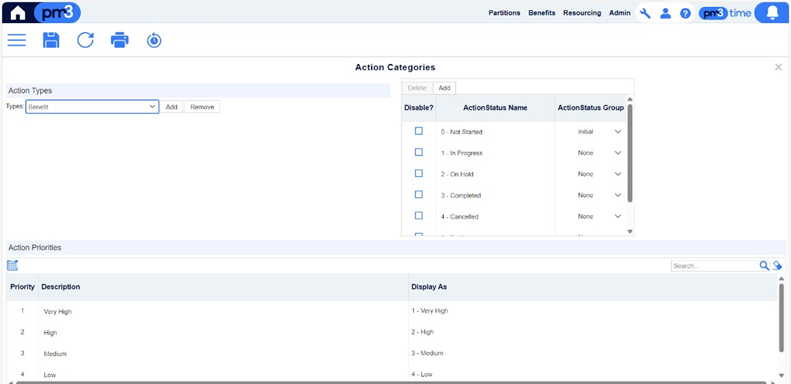Click the grid export icon above priorities
791x384 pixels.
13,265
